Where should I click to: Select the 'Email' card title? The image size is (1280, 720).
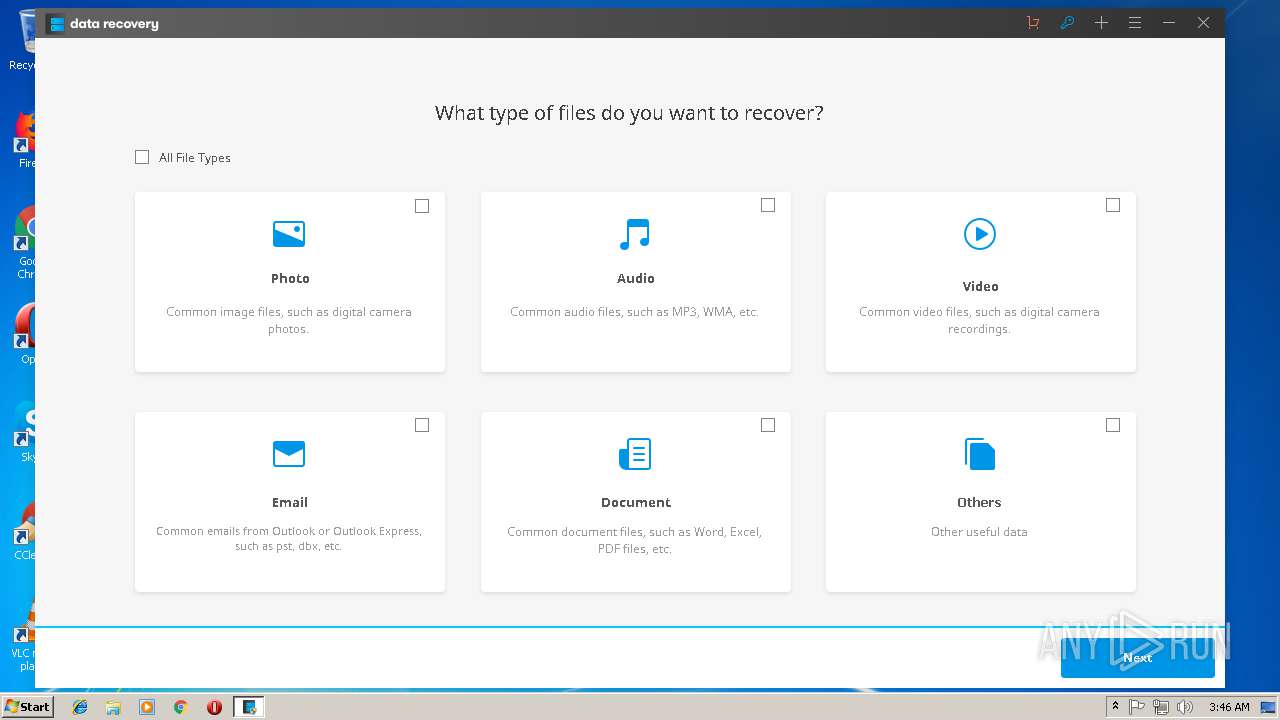tap(290, 502)
